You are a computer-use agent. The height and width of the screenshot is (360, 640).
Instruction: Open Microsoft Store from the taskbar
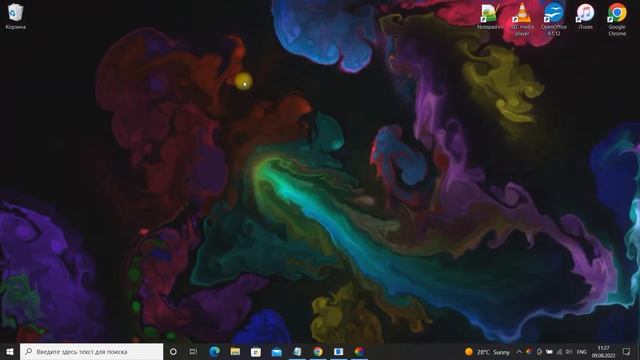pyautogui.click(x=256, y=351)
